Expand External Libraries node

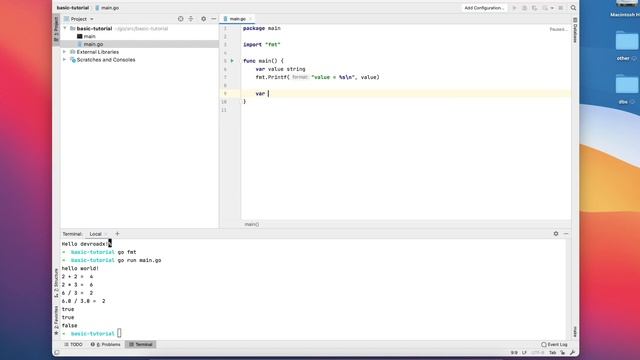(64, 52)
